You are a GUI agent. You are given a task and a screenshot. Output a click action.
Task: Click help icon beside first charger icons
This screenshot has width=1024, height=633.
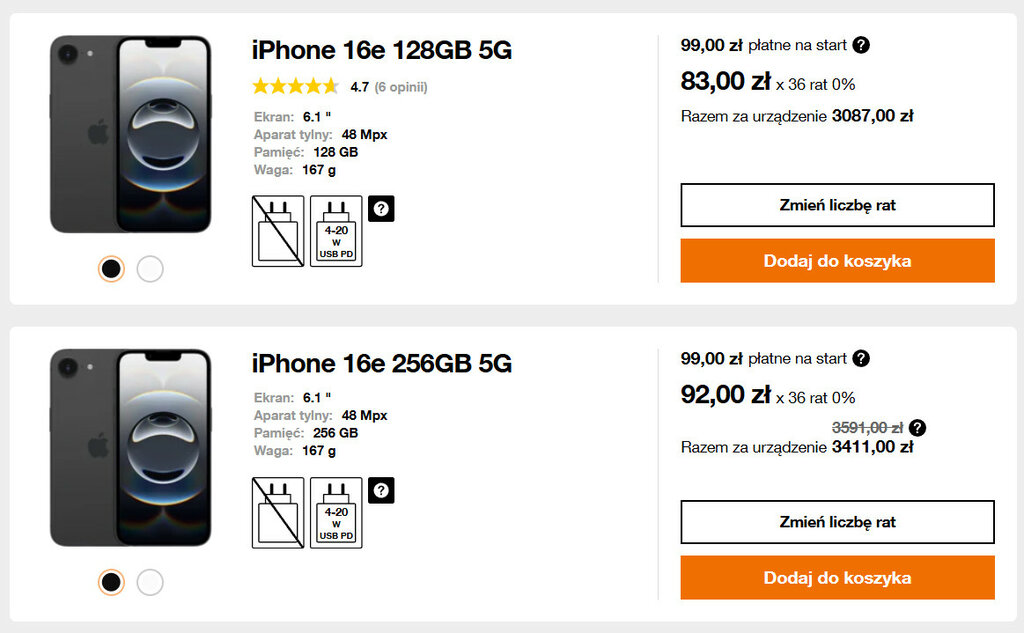click(382, 208)
